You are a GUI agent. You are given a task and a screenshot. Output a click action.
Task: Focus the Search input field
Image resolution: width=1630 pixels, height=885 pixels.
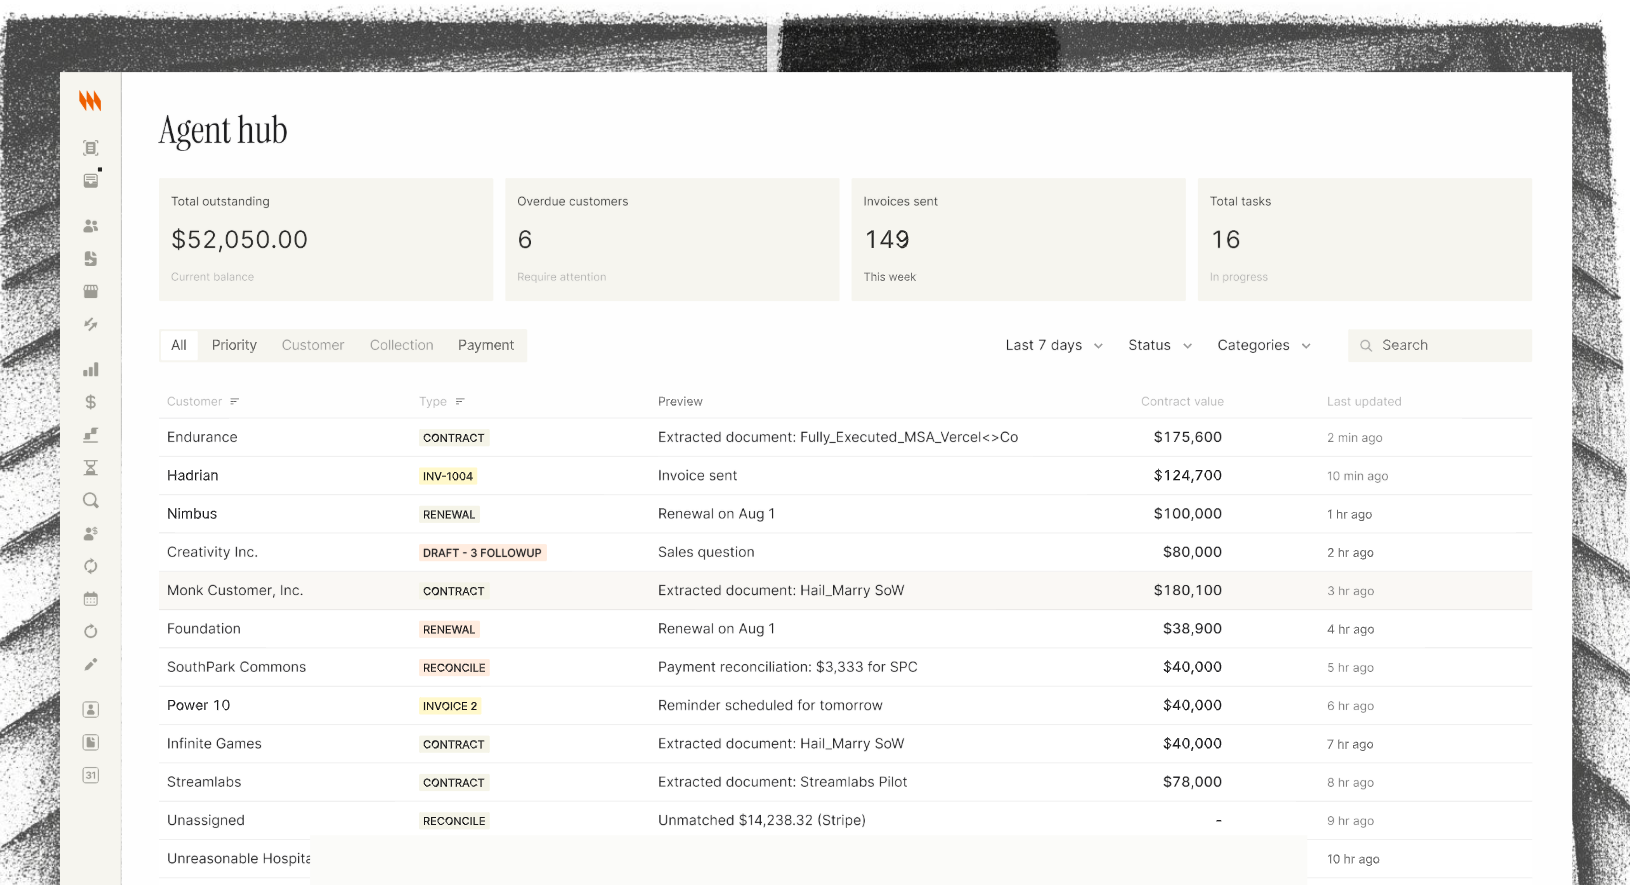point(1450,346)
